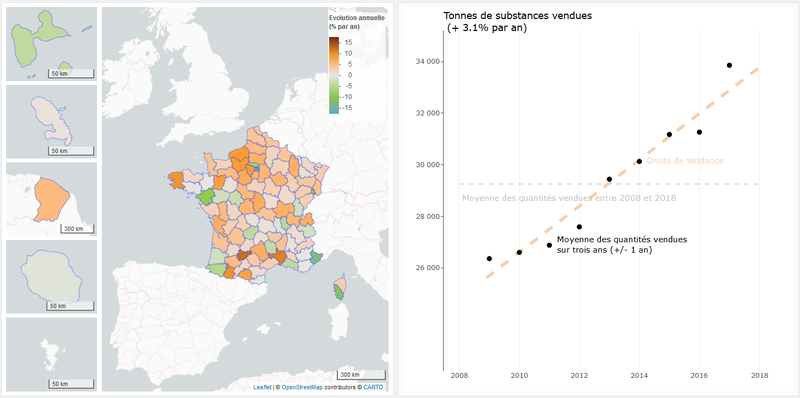Click the chart title Tonnes de substances vendues
The image size is (800, 398).
(x=518, y=16)
